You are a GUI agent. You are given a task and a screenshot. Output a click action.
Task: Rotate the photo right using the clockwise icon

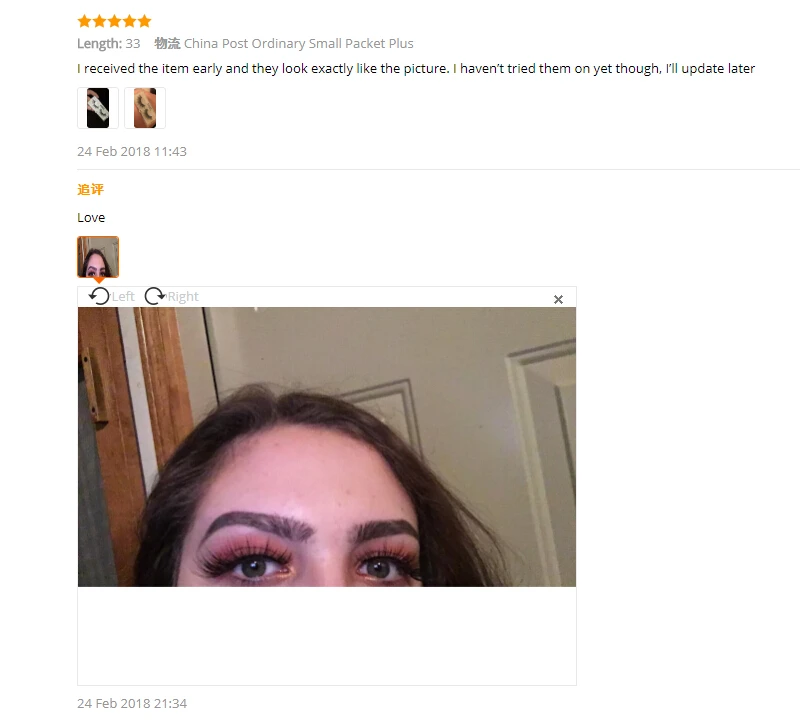pos(155,296)
